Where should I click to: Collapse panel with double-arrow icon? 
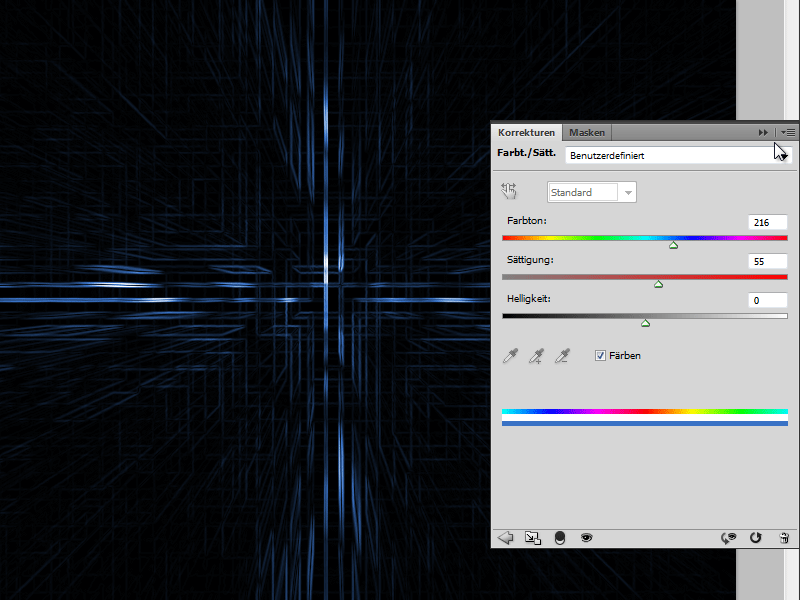763,133
